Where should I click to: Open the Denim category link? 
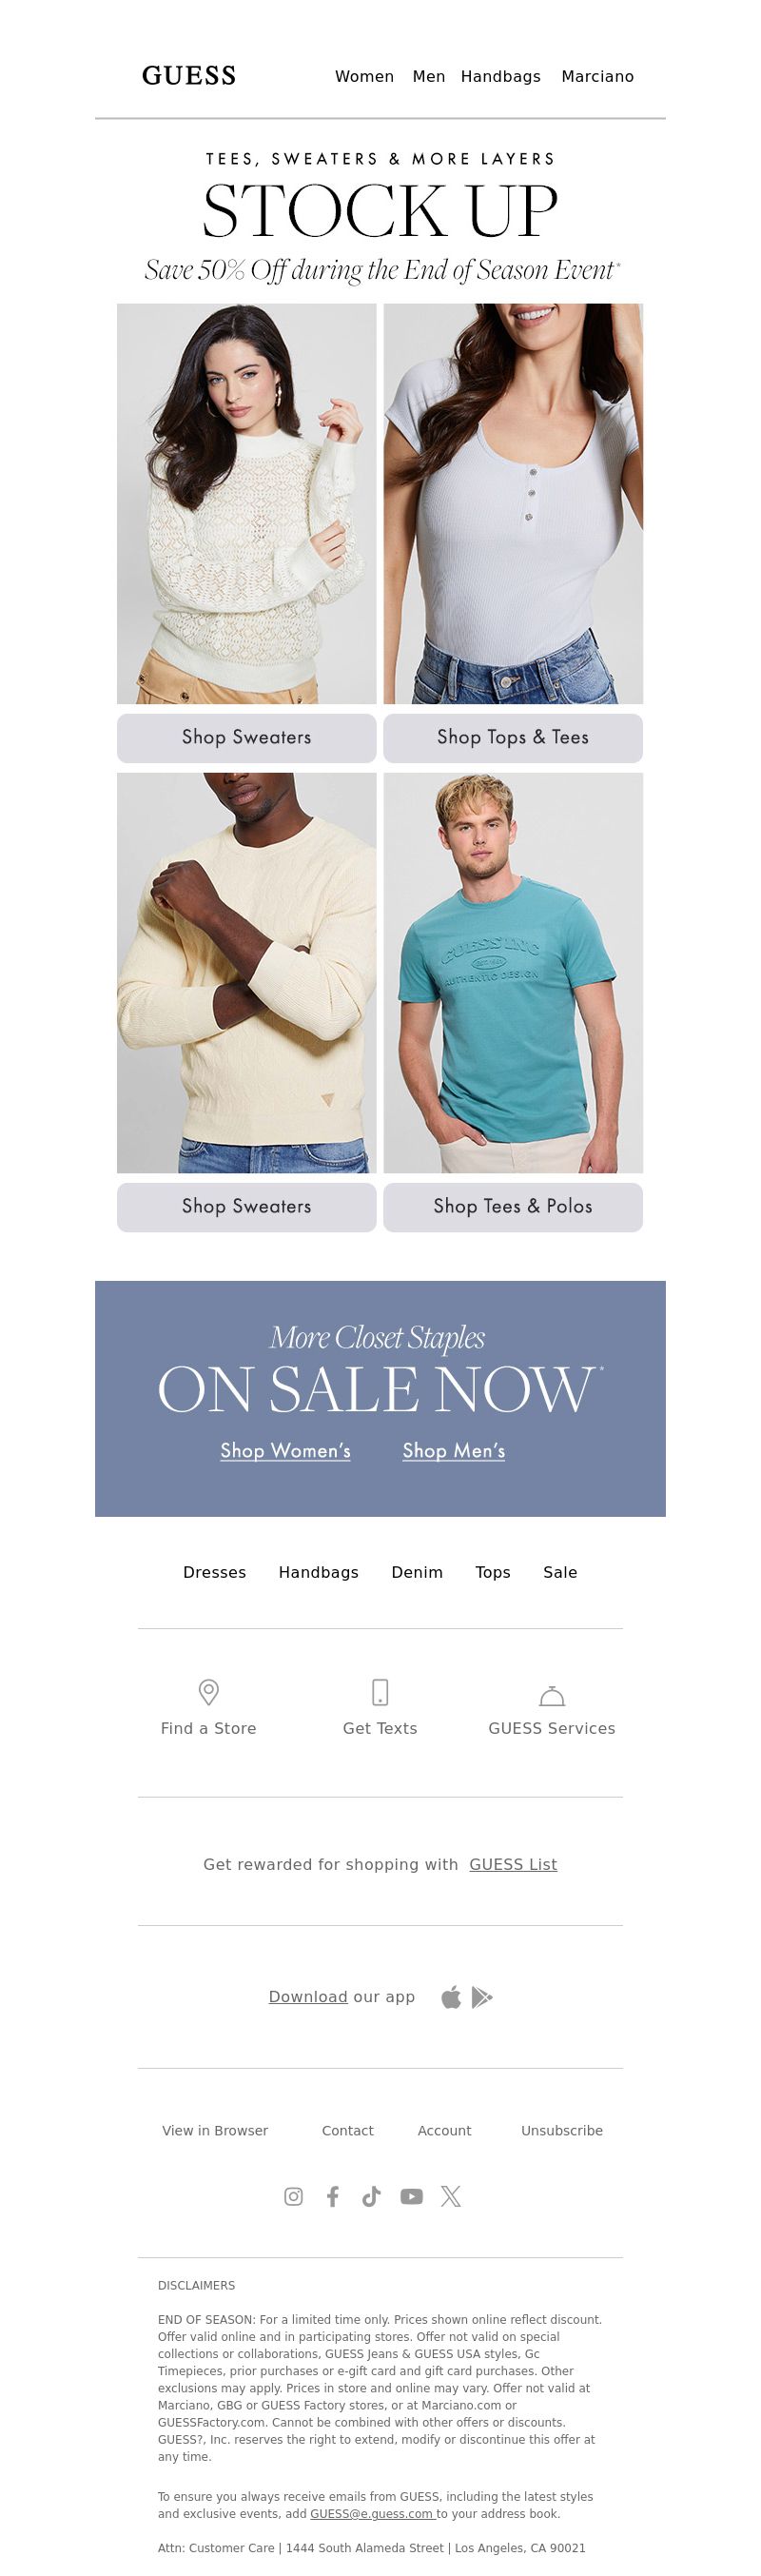tap(417, 1572)
